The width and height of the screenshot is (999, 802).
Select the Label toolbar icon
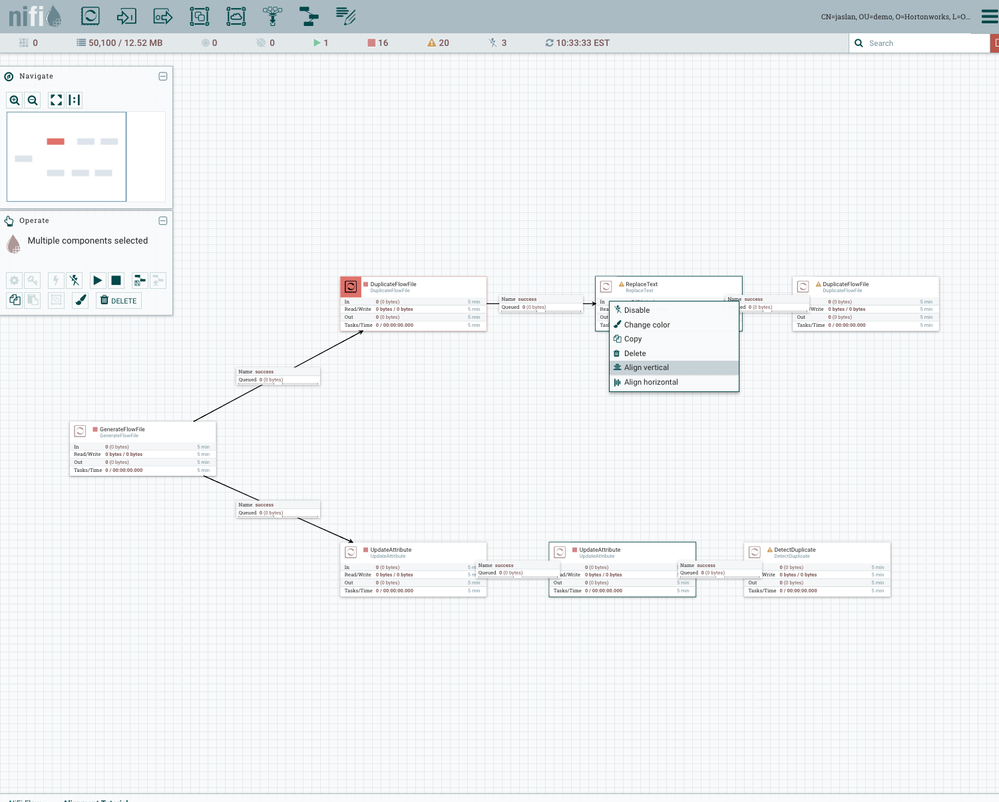point(346,16)
